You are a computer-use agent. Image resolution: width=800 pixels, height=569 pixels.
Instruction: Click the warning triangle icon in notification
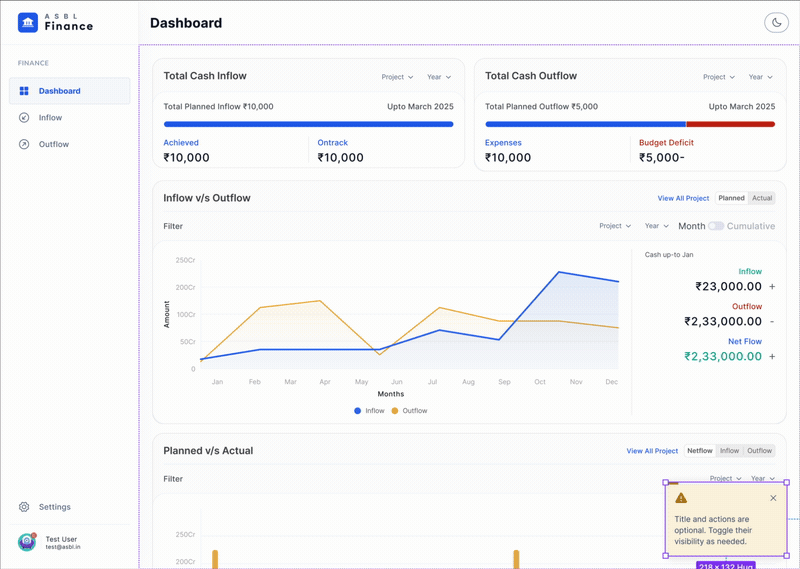coord(681,498)
